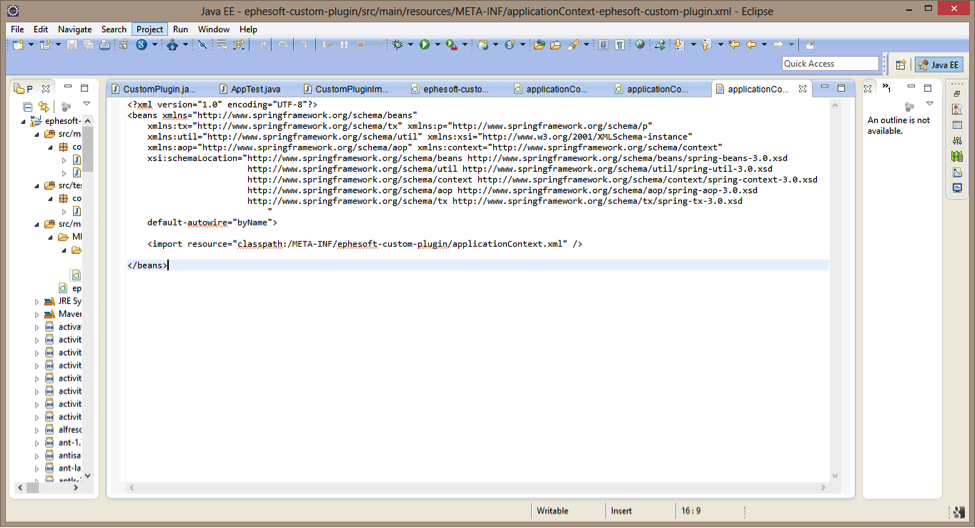Minimize the Package Explorer view
This screenshot has width=975, height=528.
68,87
